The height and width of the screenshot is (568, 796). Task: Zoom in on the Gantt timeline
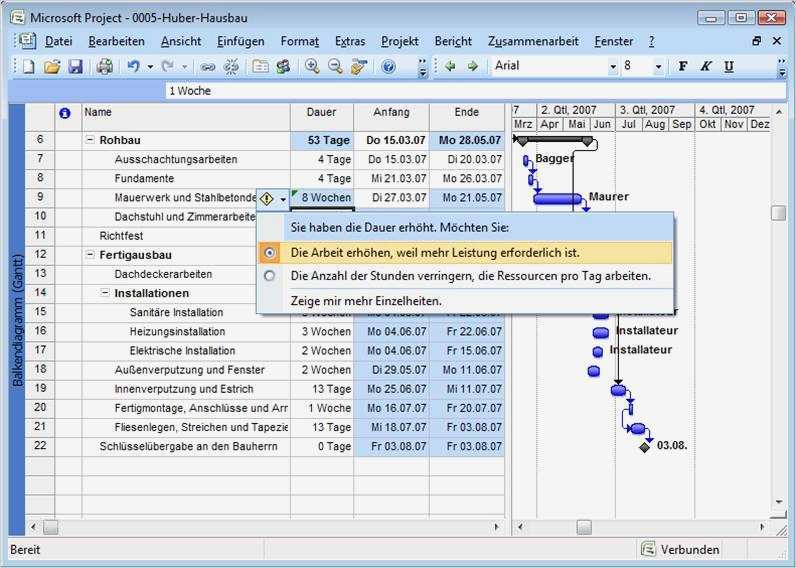click(x=312, y=66)
